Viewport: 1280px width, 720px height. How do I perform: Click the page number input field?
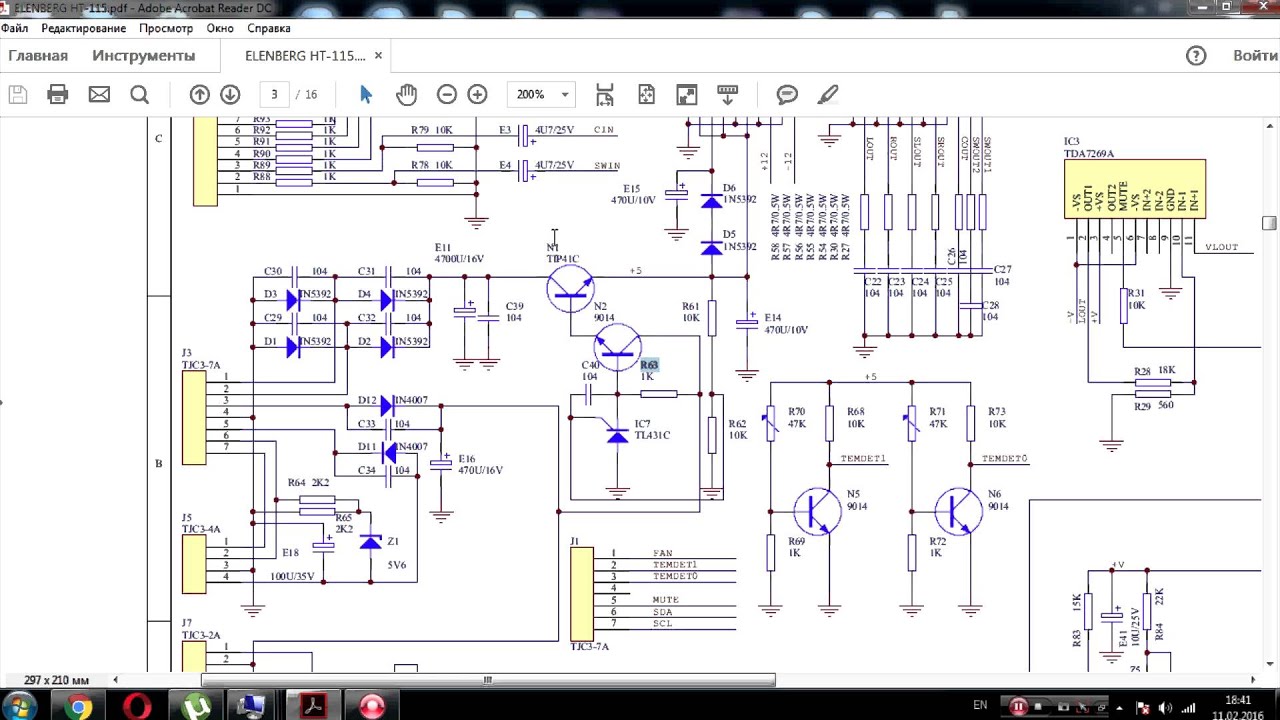pos(274,95)
